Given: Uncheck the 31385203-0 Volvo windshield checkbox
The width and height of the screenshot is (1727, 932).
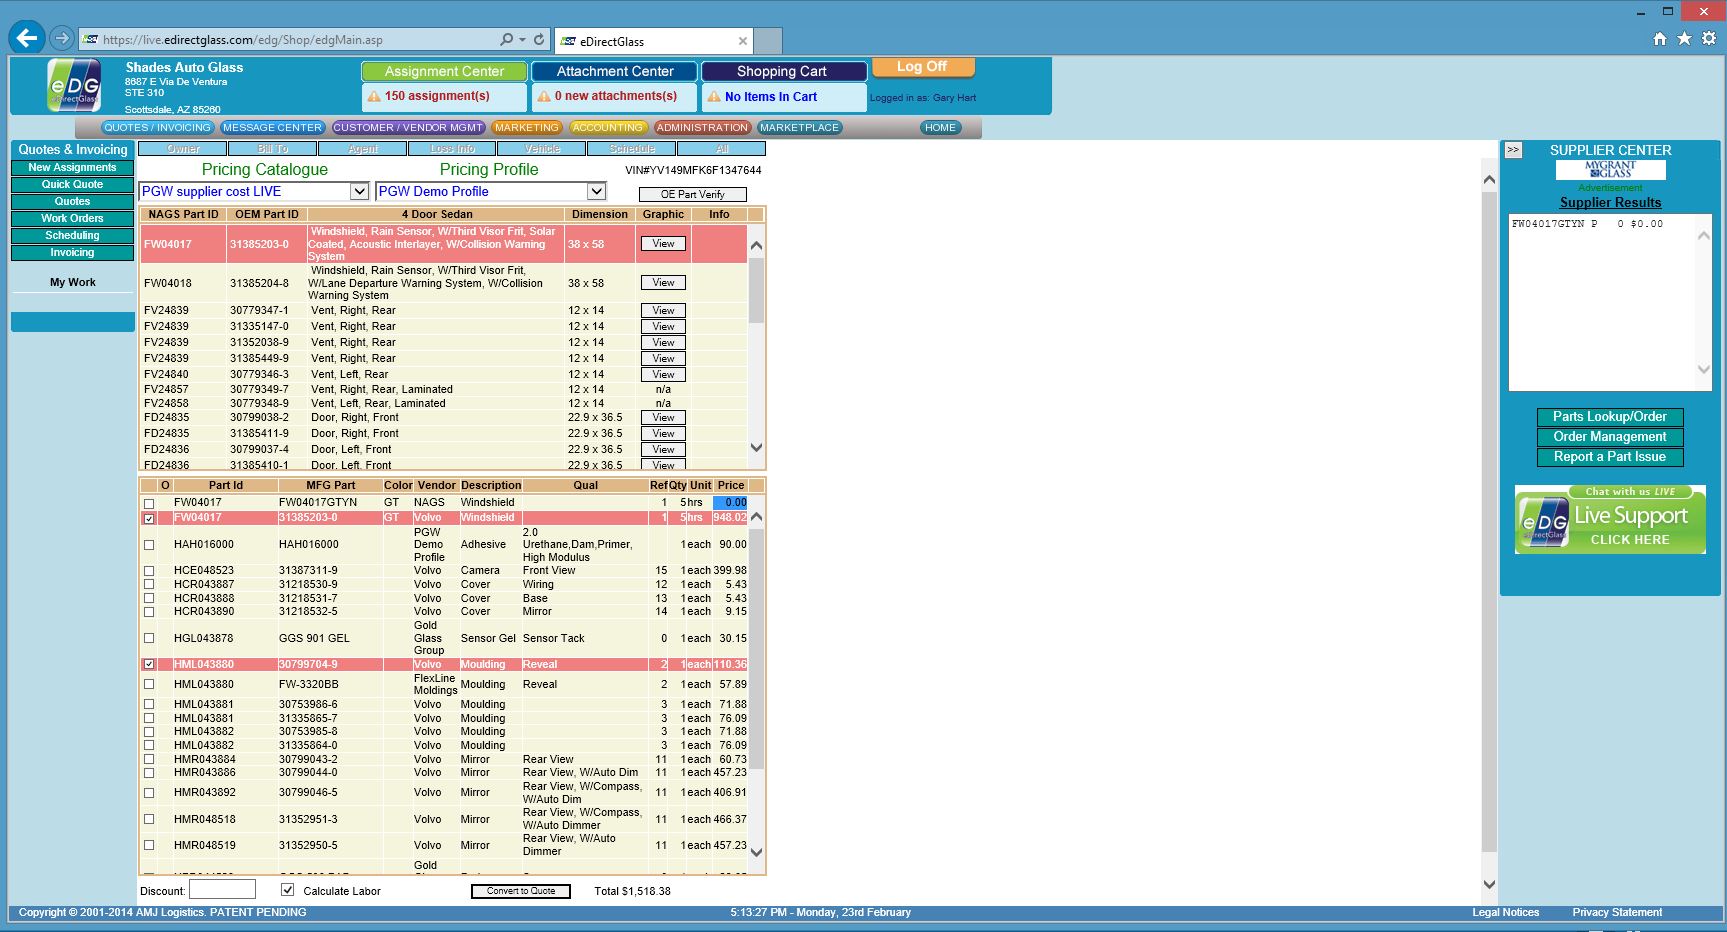Looking at the screenshot, I should tap(149, 519).
